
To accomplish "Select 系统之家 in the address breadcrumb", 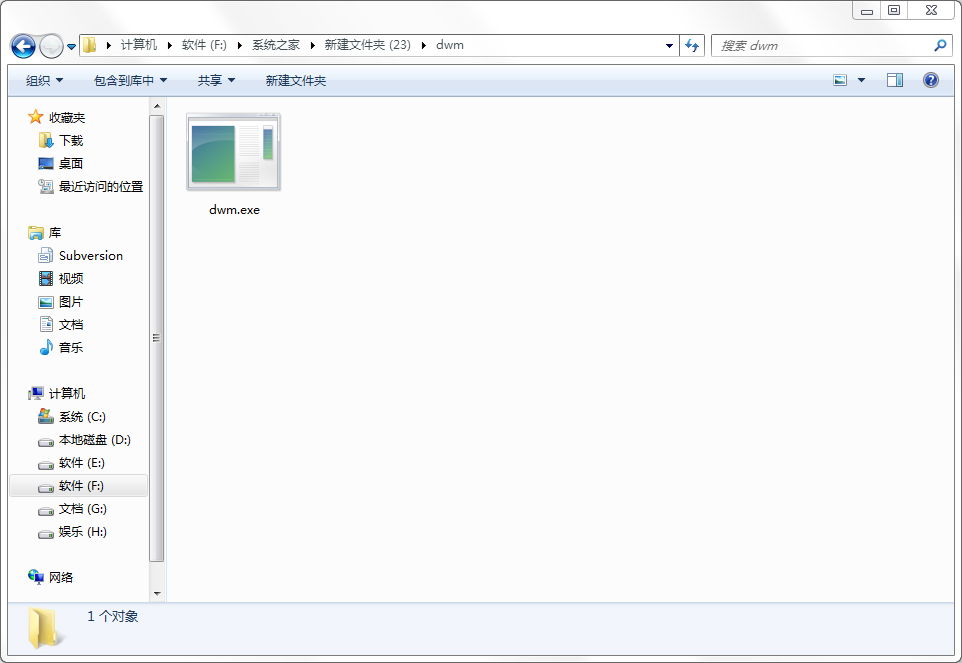I will click(x=275, y=45).
